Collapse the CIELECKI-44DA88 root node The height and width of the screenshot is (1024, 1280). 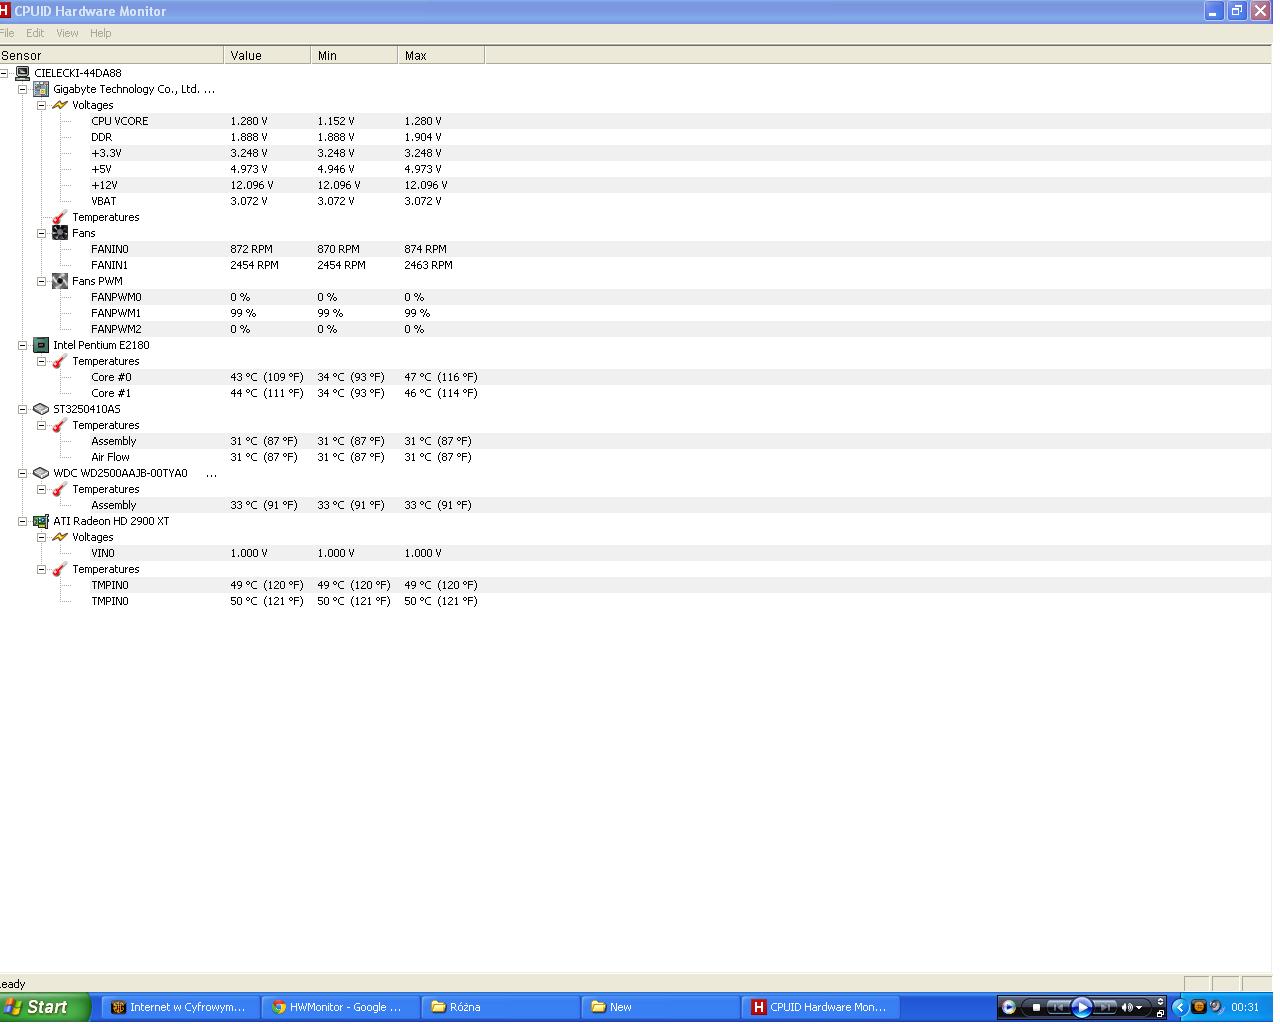click(4, 73)
